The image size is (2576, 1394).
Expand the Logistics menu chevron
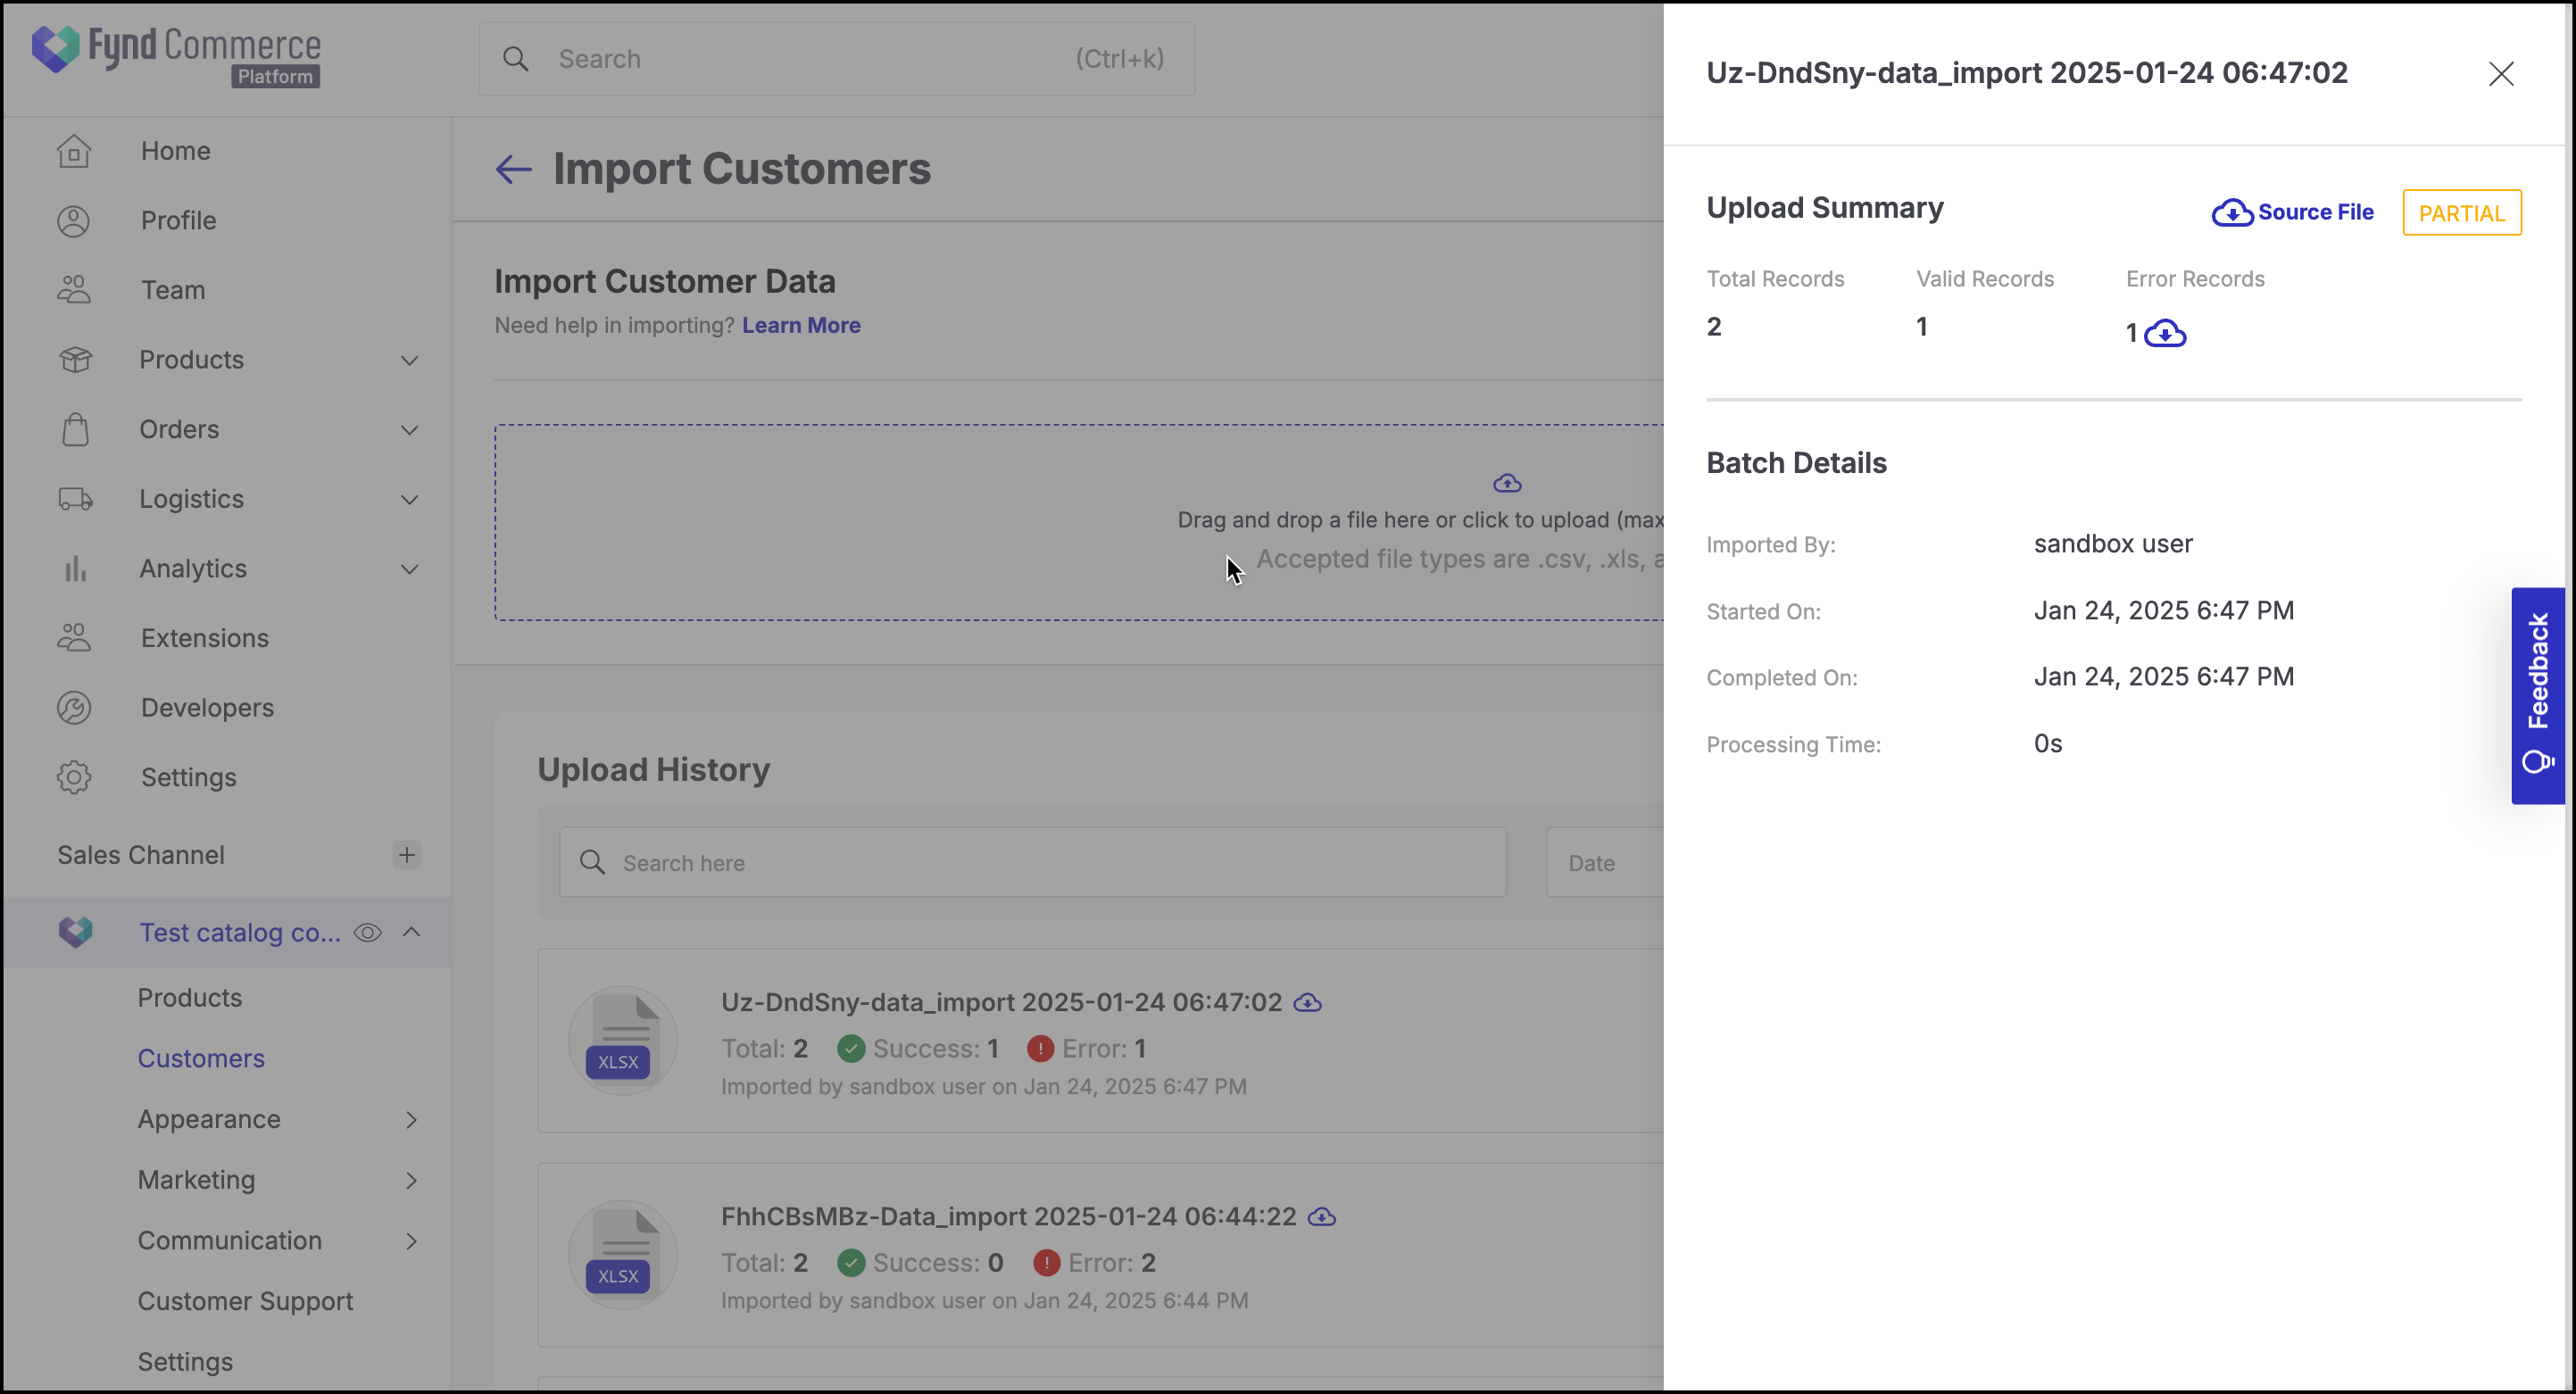409,499
